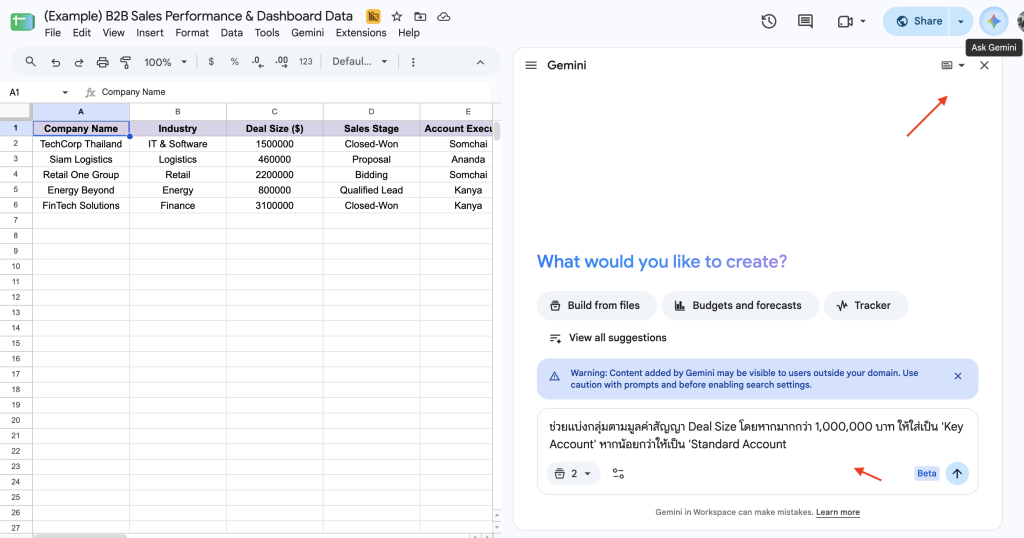The height and width of the screenshot is (538, 1024).
Task: Open Gemini prompt settings sliders icon
Action: pyautogui.click(x=618, y=474)
